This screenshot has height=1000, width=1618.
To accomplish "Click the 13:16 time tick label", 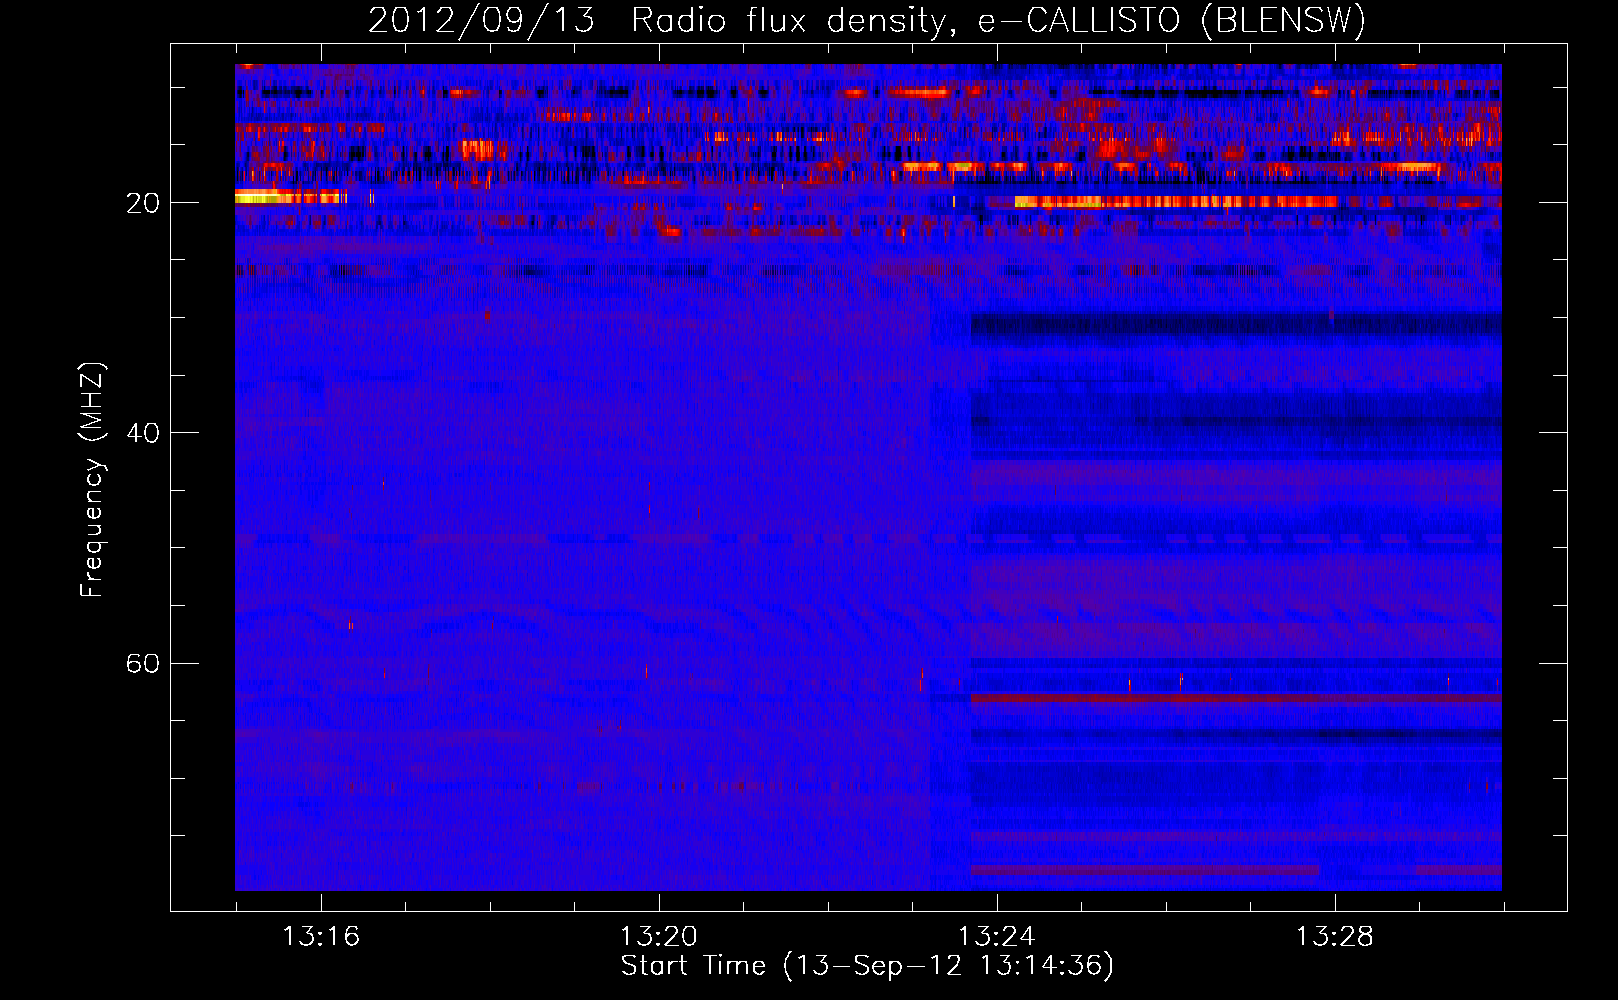I will pyautogui.click(x=321, y=937).
